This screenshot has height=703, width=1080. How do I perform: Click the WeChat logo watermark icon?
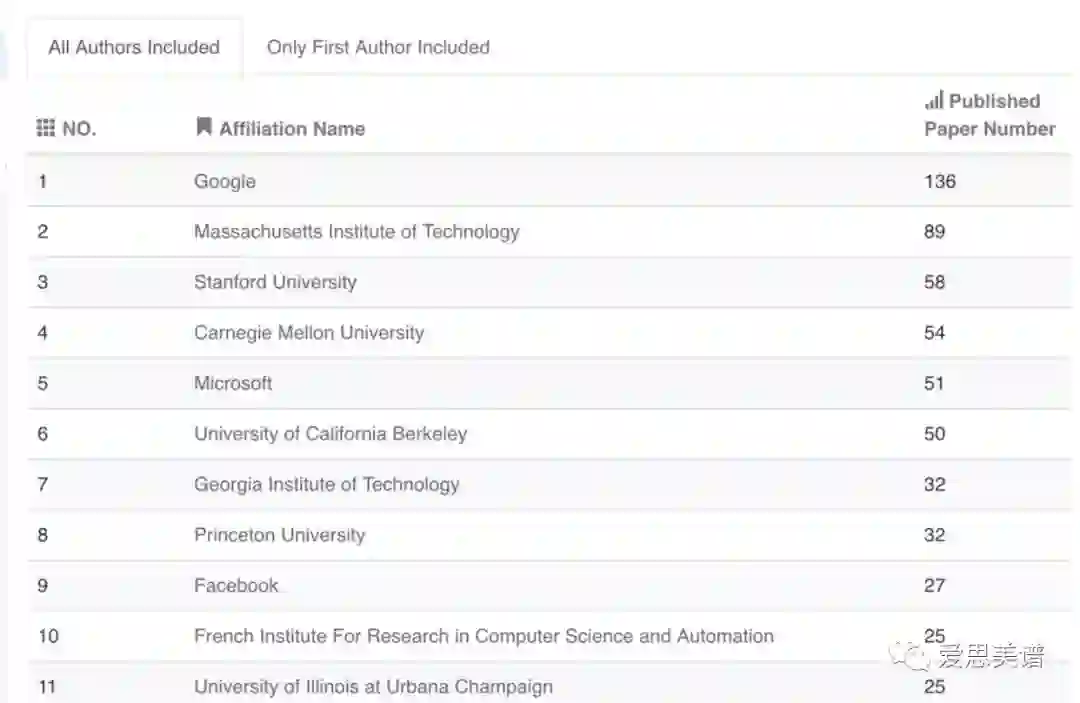[x=911, y=657]
